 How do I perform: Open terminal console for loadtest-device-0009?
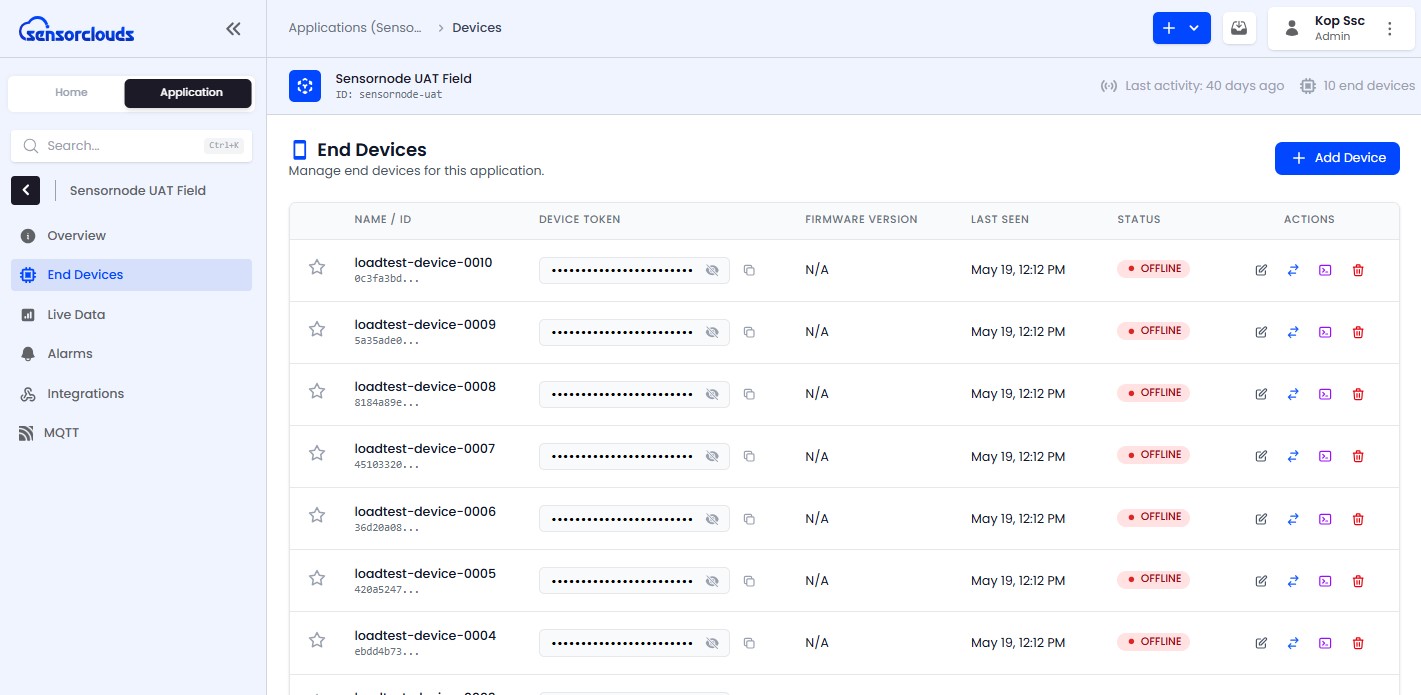tap(1325, 332)
